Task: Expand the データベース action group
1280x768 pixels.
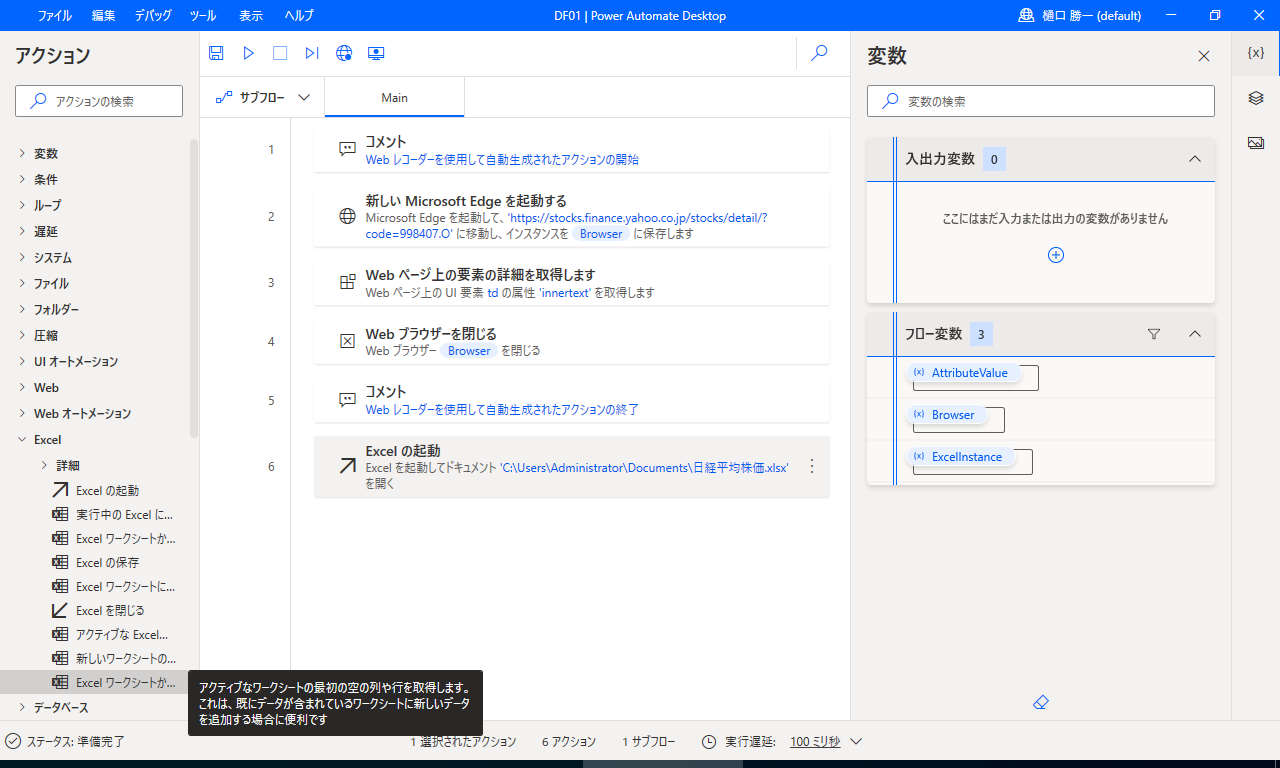Action: [x=22, y=707]
